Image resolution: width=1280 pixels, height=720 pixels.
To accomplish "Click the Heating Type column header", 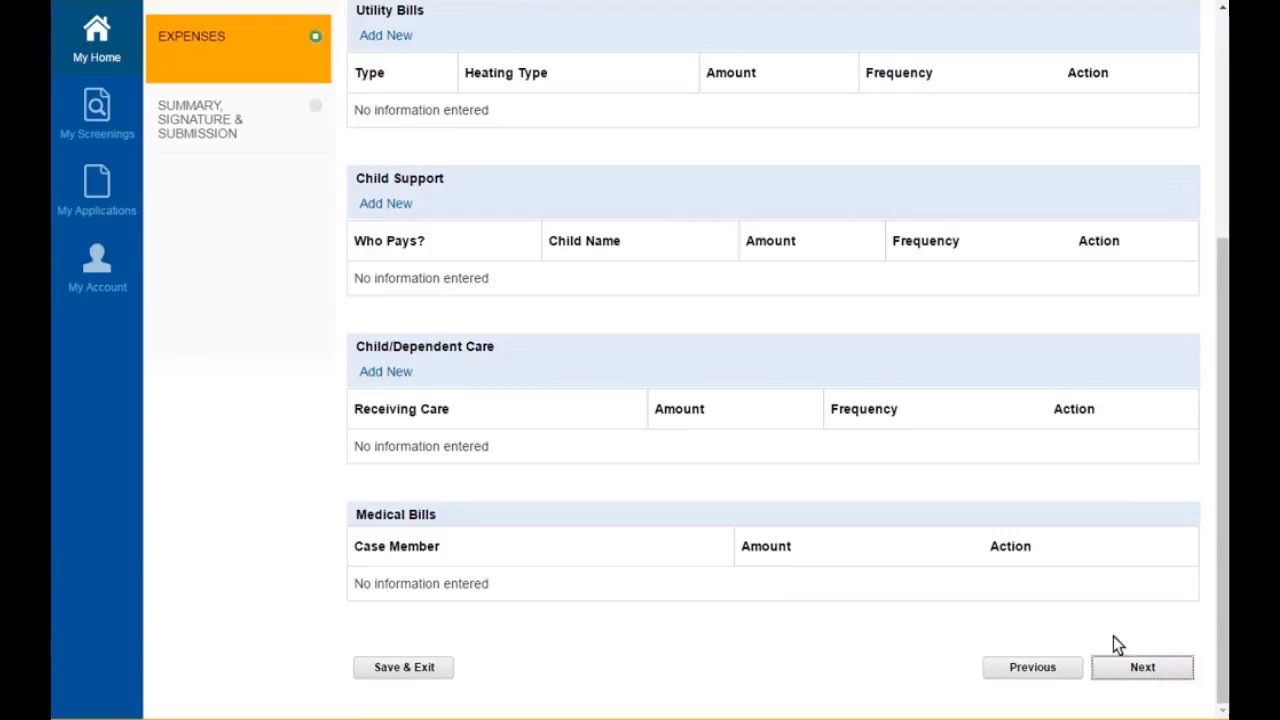I will [506, 73].
